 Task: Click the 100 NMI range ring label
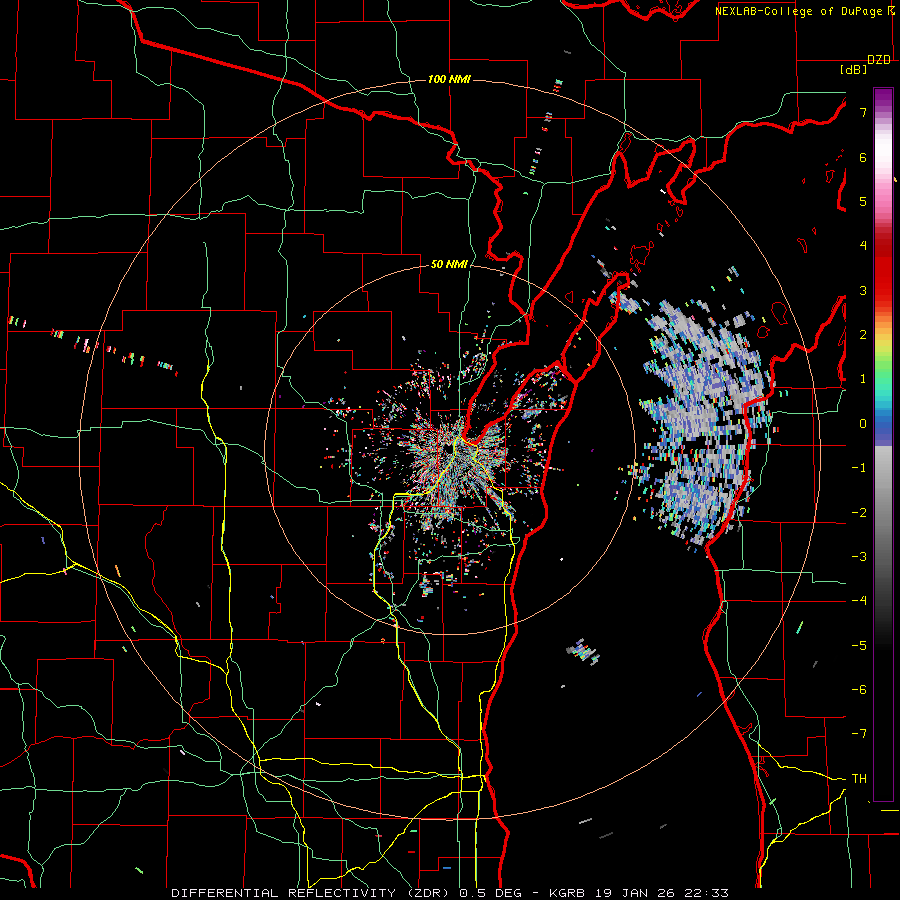point(449,79)
